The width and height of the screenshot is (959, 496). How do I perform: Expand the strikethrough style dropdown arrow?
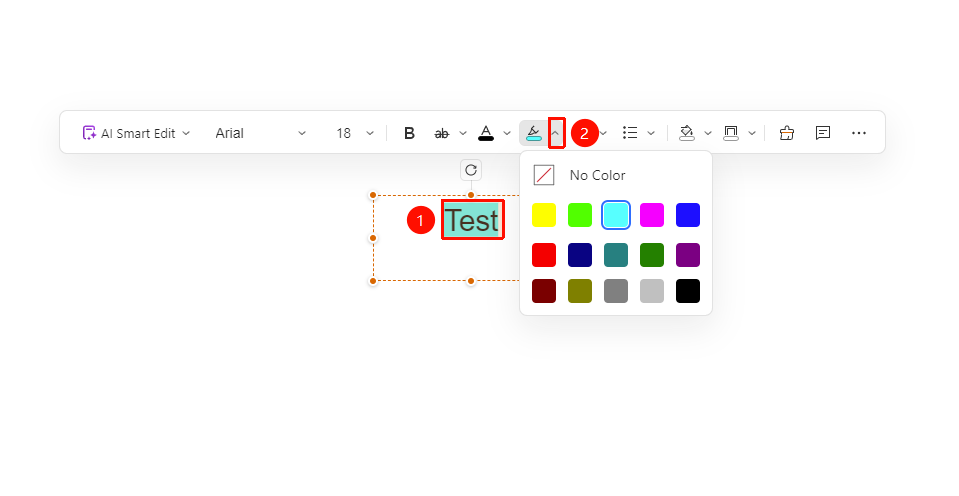(463, 133)
